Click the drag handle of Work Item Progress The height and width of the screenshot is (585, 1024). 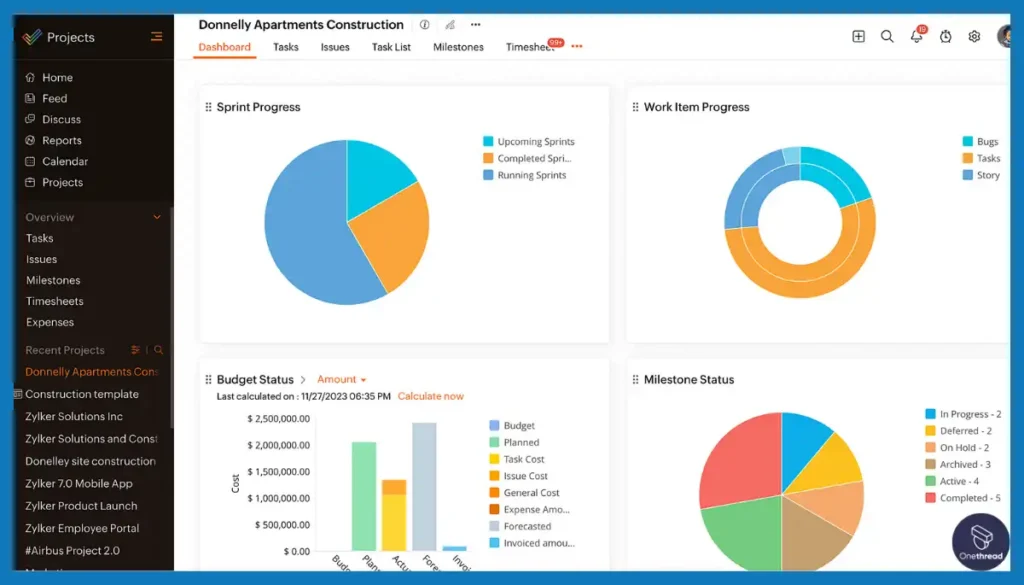coord(635,107)
